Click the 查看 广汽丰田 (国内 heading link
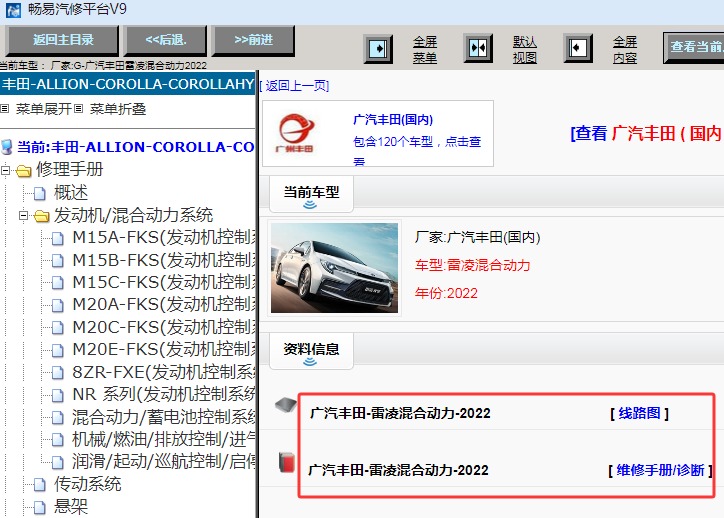The image size is (724, 518). pos(646,133)
